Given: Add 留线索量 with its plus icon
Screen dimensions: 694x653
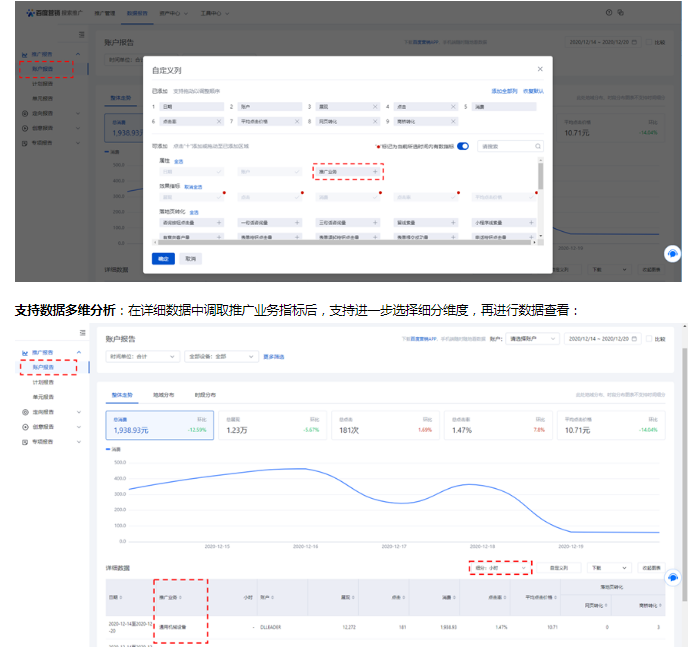Looking at the screenshot, I should (453, 223).
